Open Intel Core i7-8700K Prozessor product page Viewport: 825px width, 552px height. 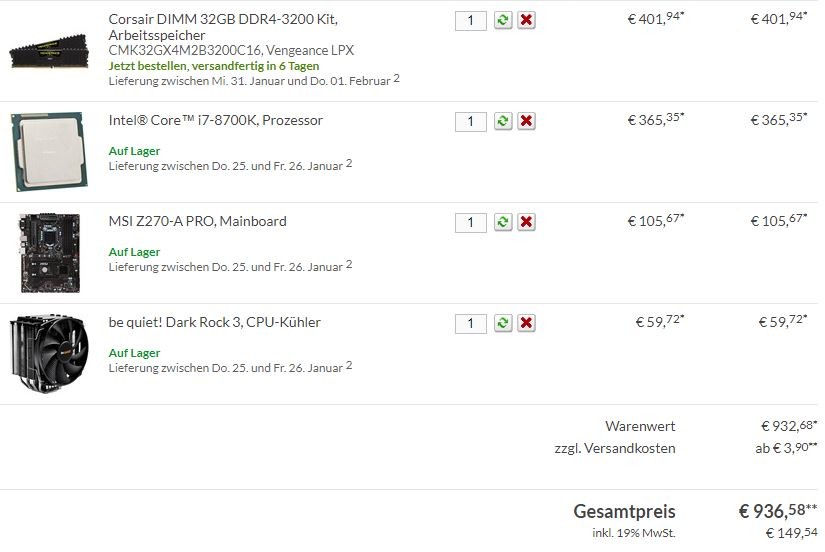click(215, 120)
